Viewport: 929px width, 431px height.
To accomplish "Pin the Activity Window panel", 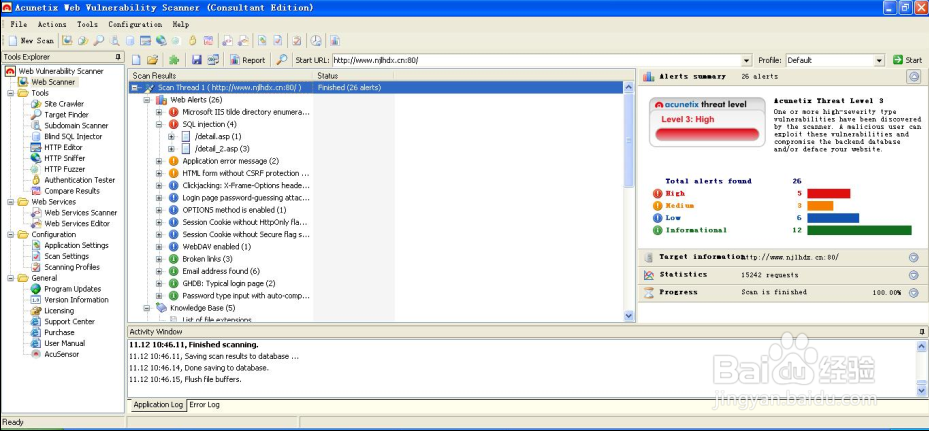I will (x=922, y=331).
